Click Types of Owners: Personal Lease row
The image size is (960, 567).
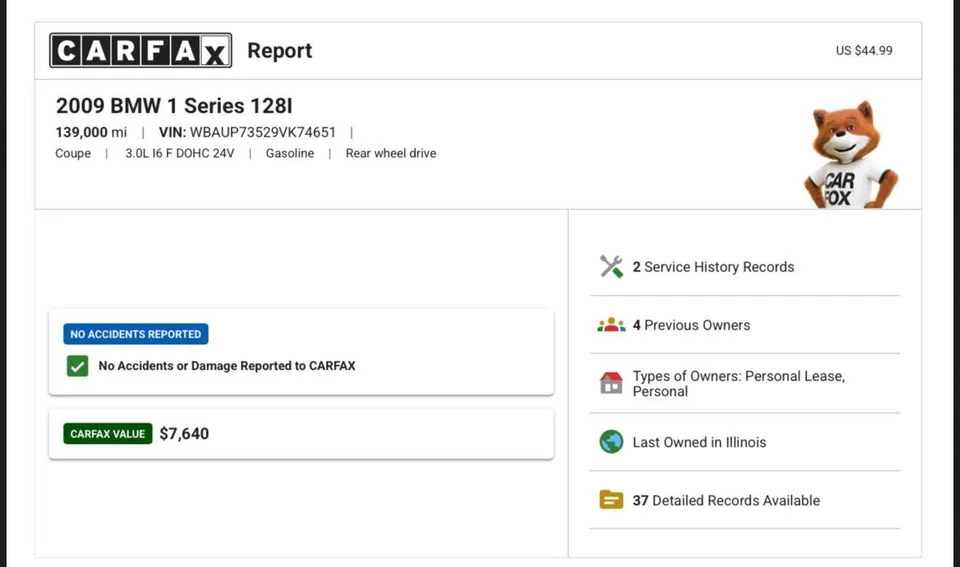pyautogui.click(x=744, y=384)
